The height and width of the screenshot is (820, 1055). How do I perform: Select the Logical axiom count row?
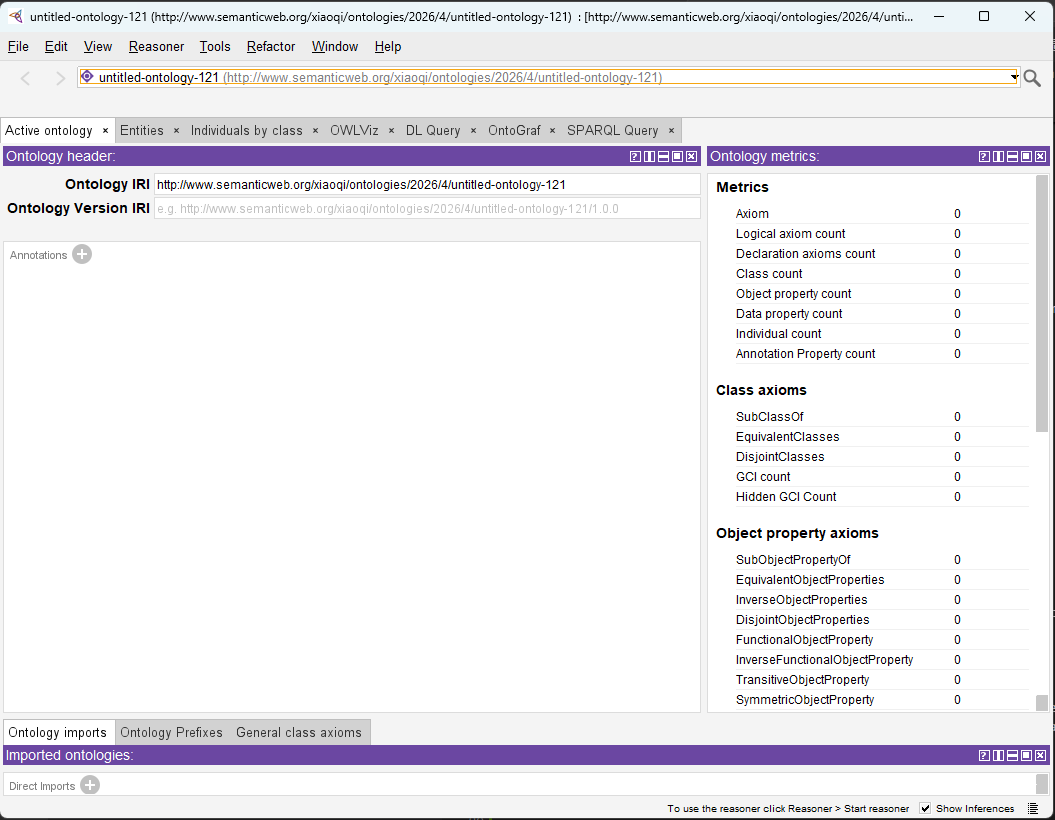(x=881, y=234)
